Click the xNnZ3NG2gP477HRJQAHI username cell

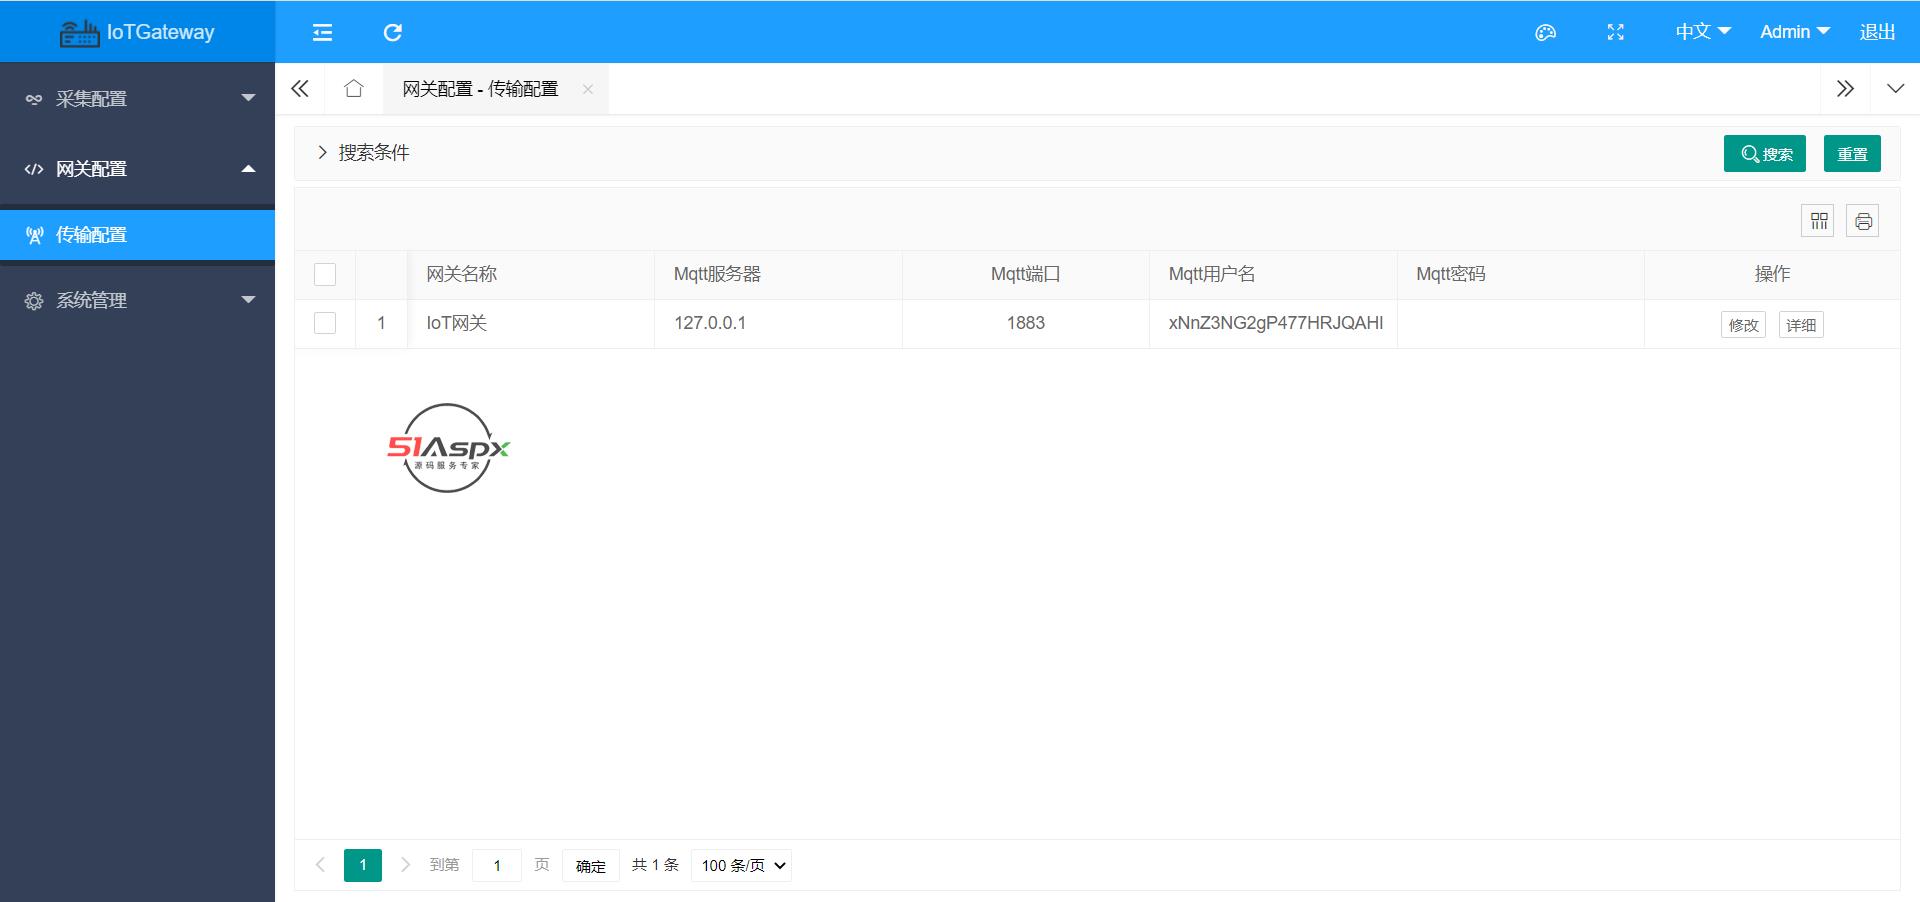point(1273,323)
